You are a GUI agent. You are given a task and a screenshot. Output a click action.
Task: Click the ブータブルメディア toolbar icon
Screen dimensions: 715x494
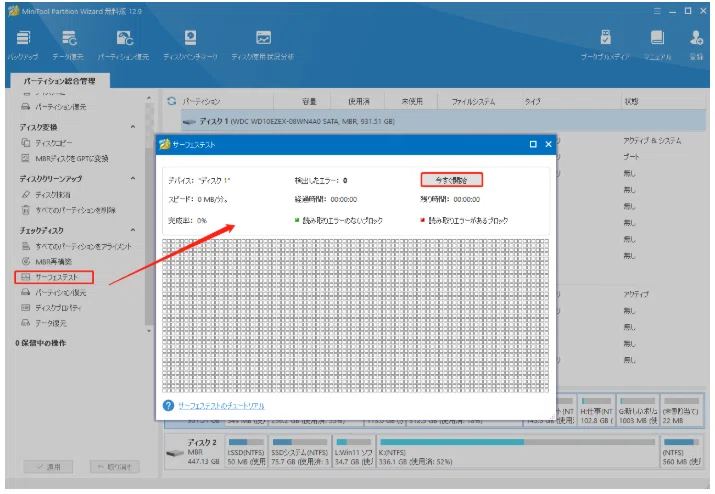pos(605,45)
